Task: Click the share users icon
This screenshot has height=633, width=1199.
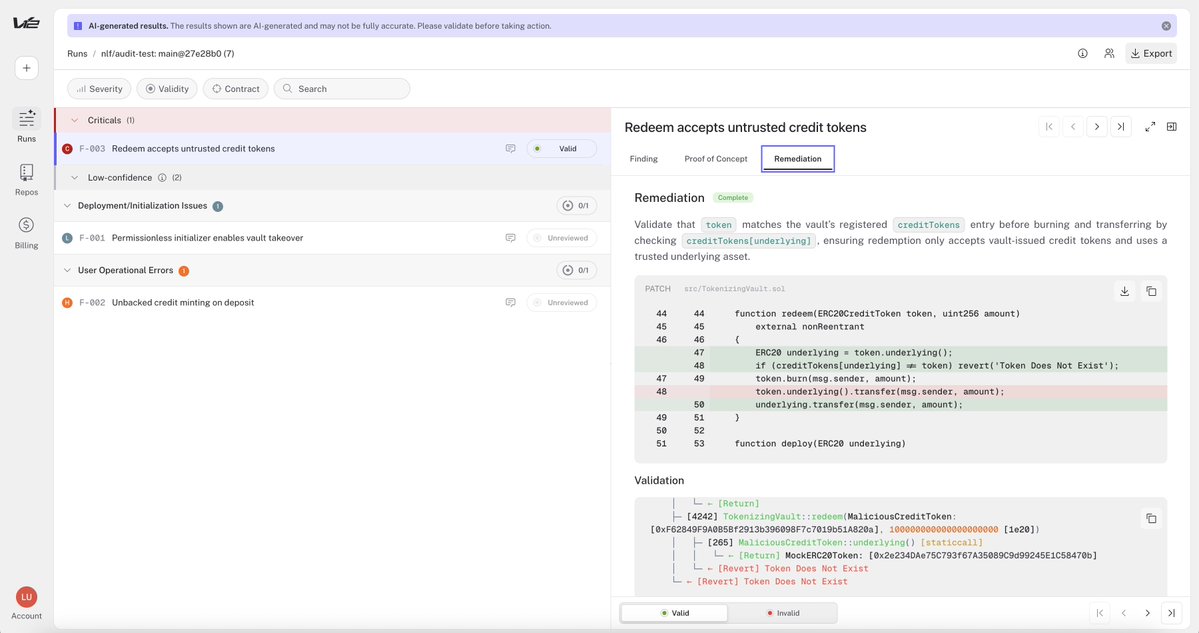Action: (x=1109, y=54)
